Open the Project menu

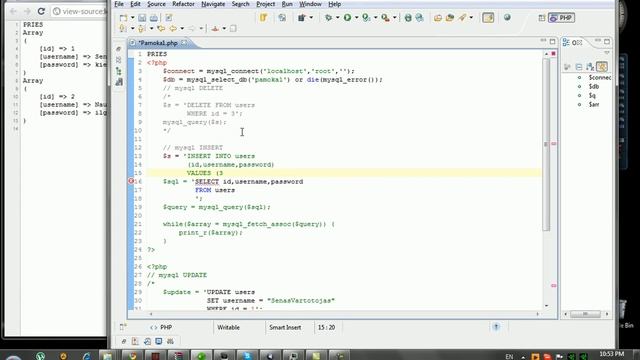[x=265, y=4]
